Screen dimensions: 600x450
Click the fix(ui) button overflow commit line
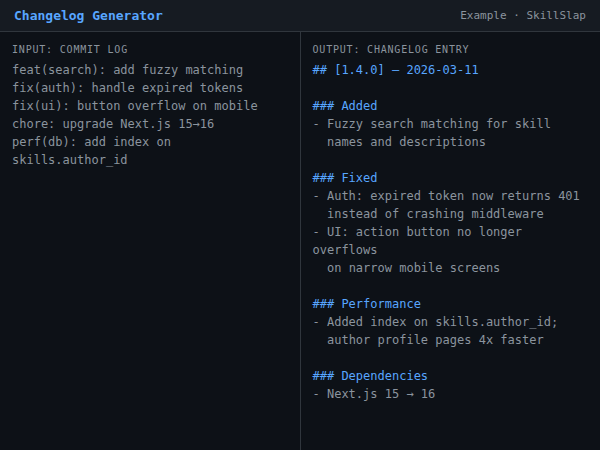point(135,106)
